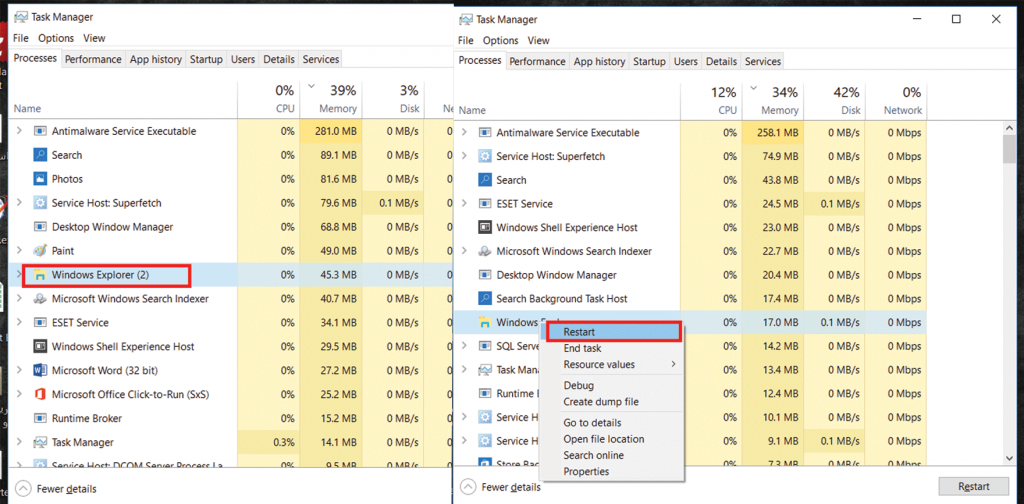
Task: Open Options menu in right Task Manager
Action: point(501,40)
